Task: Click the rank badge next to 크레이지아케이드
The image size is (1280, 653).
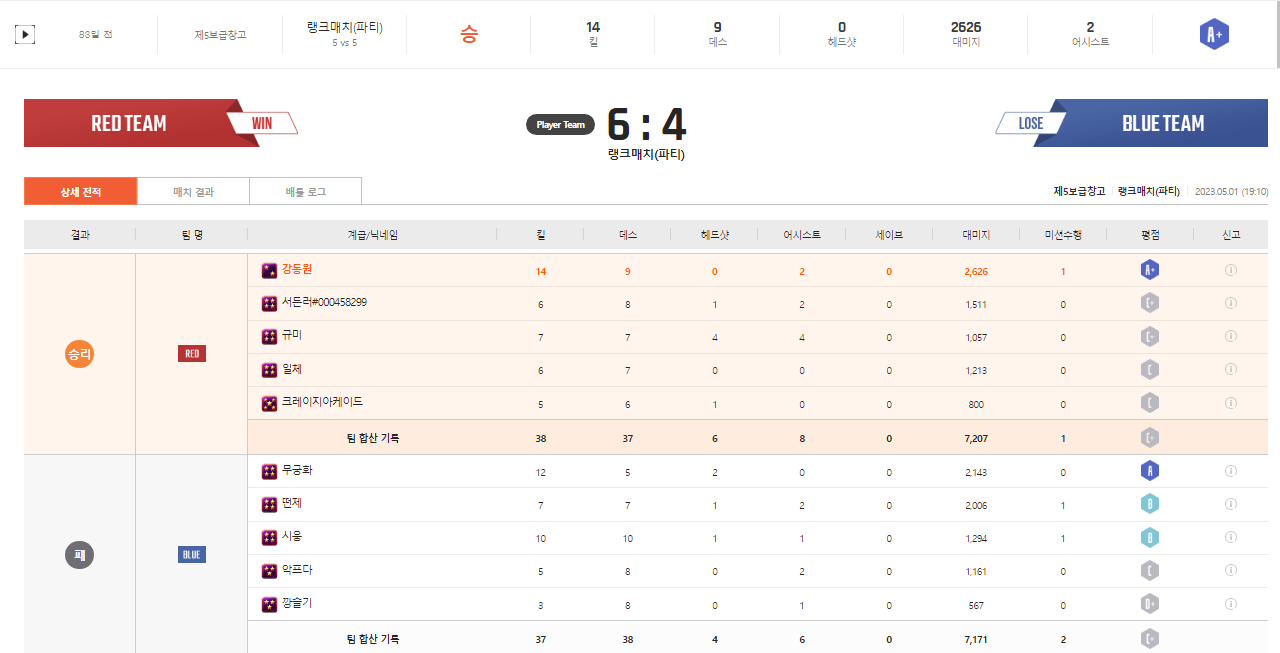Action: coord(269,404)
